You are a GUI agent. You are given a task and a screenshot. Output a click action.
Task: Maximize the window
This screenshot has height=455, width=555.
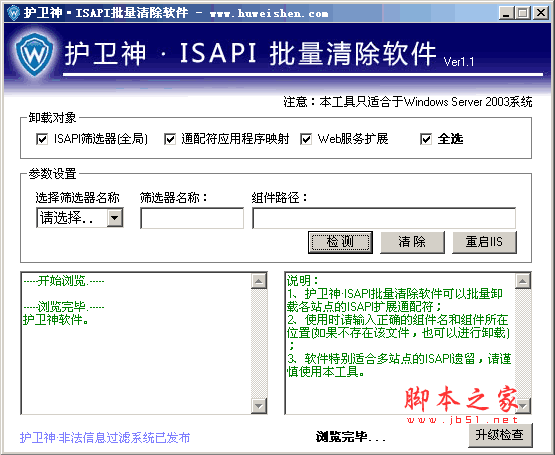523,13
